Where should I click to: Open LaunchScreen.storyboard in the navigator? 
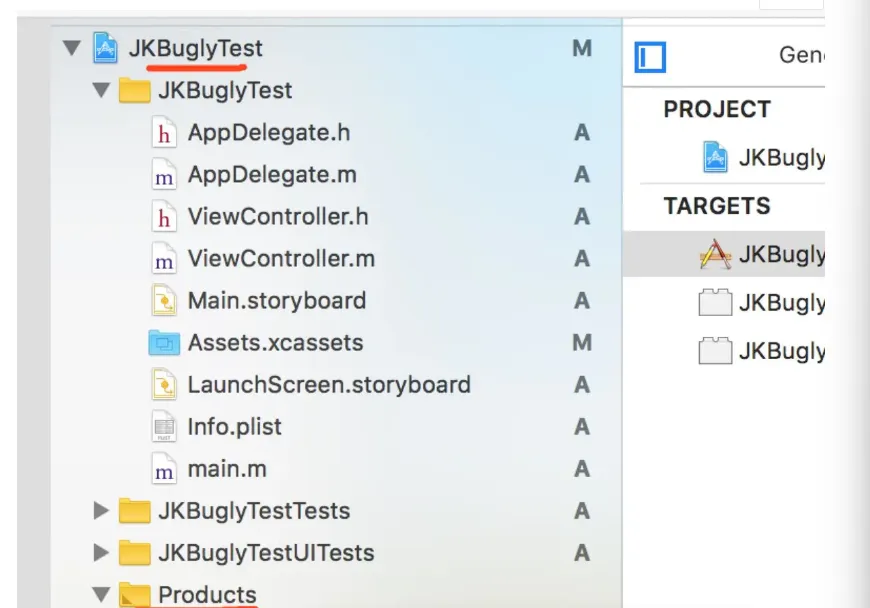[x=336, y=385]
